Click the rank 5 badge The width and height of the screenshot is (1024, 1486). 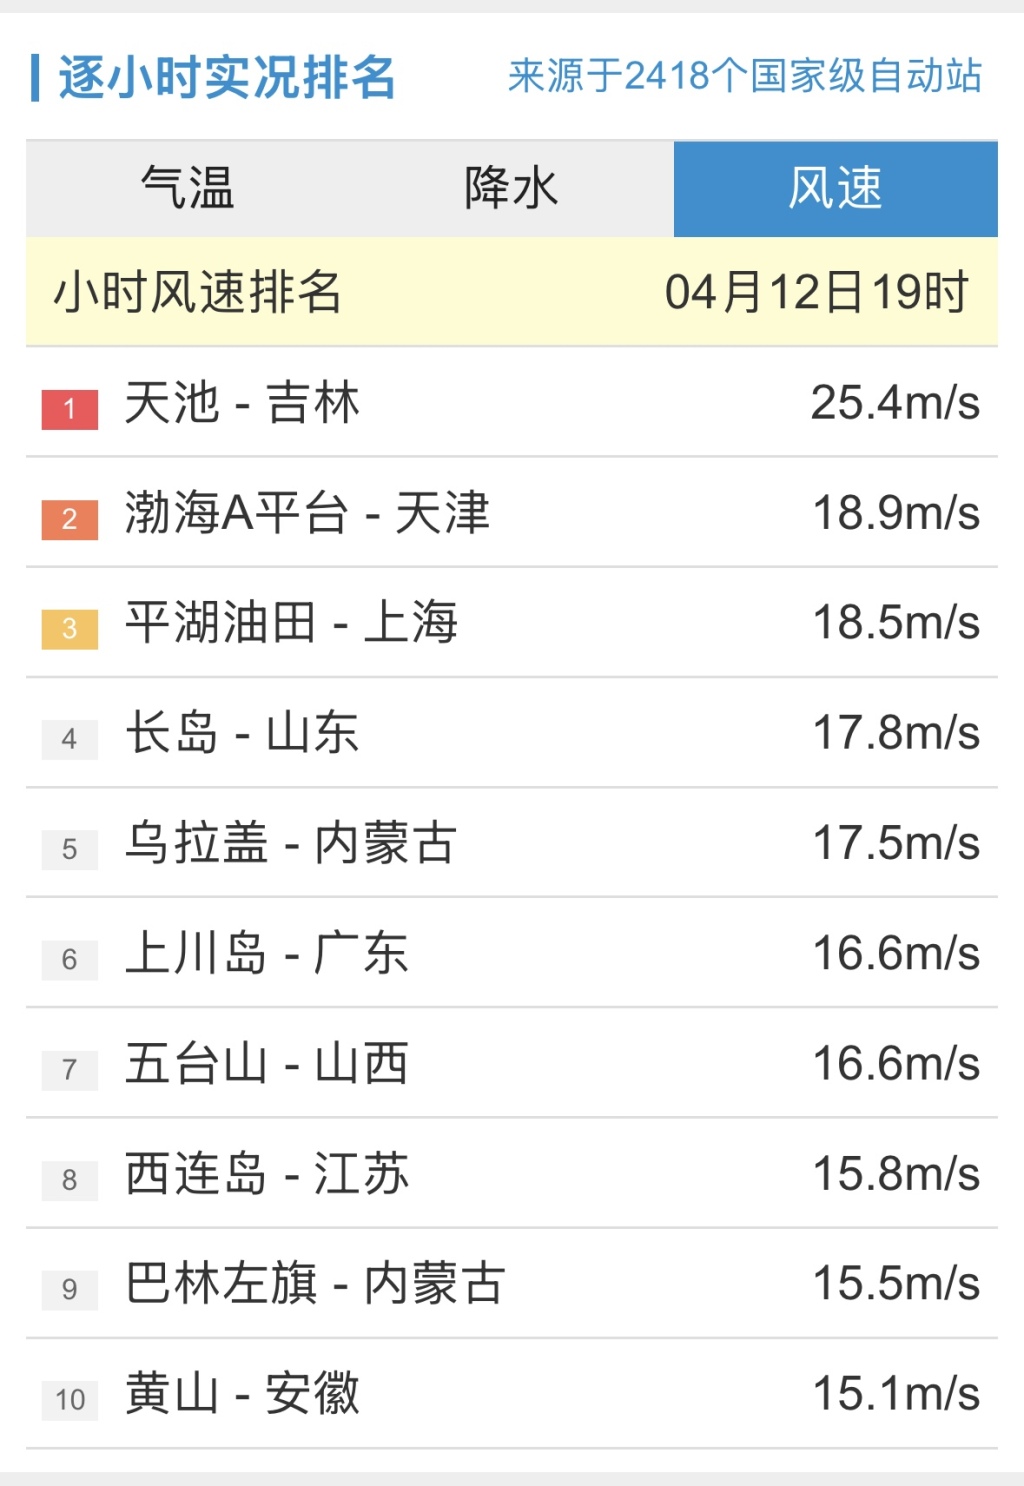coord(70,849)
